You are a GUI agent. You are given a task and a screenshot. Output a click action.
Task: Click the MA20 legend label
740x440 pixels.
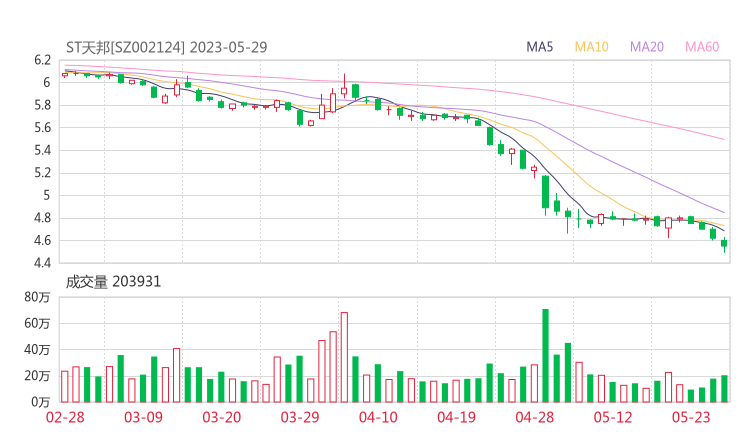(647, 47)
